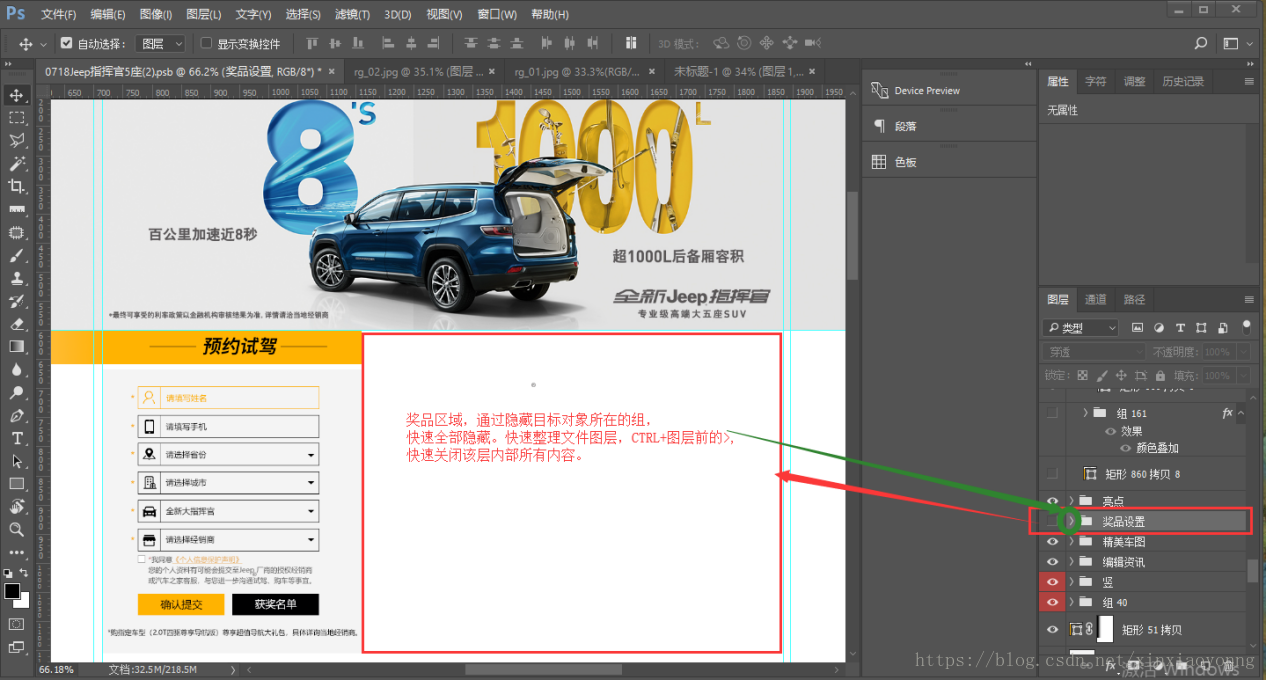
Task: Select the Zoom magnifier tool
Action: point(16,530)
